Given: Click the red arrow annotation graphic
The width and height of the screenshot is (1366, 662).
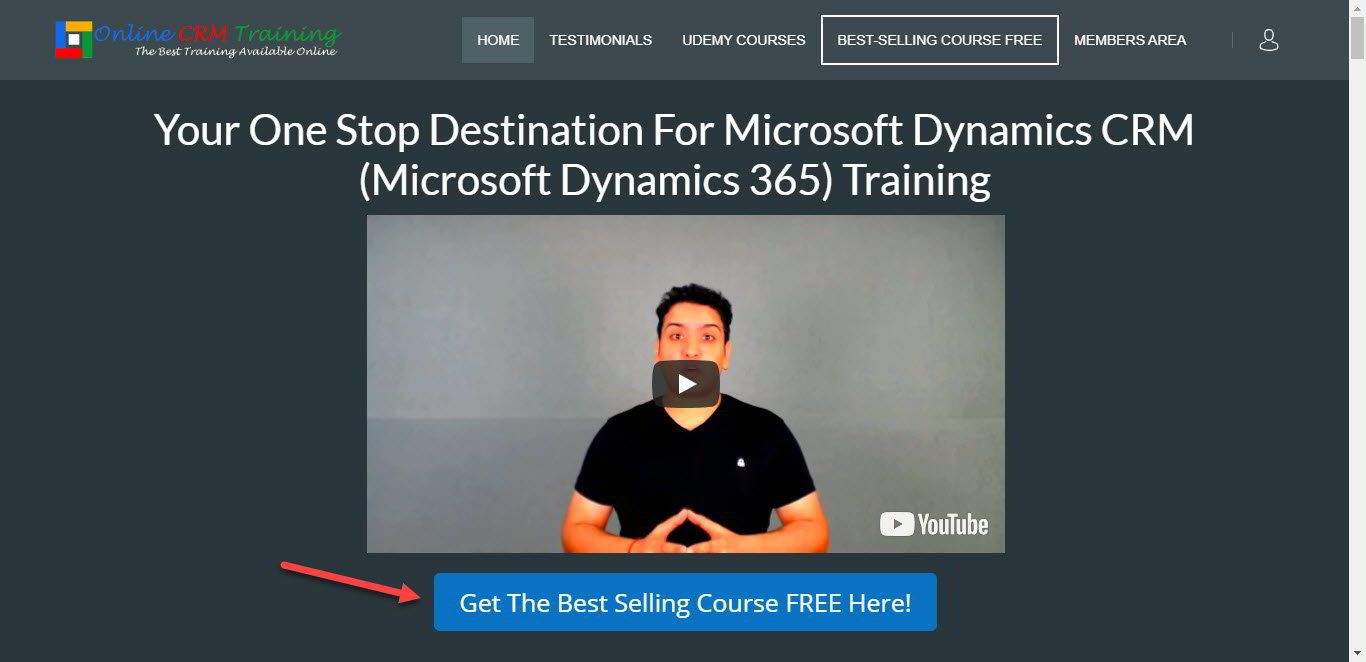Looking at the screenshot, I should click(x=351, y=582).
